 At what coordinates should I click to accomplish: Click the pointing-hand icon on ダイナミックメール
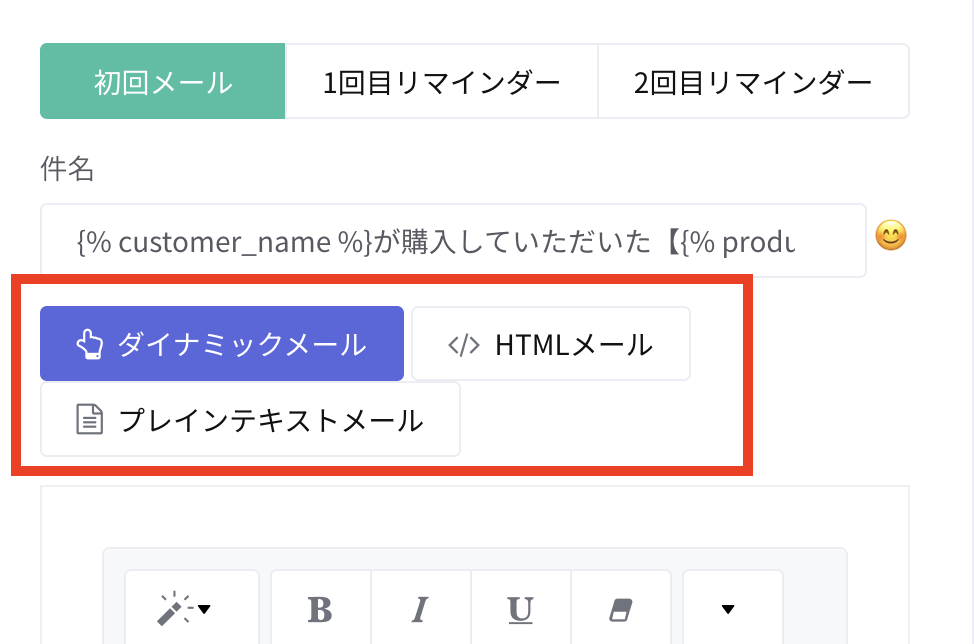(90, 345)
